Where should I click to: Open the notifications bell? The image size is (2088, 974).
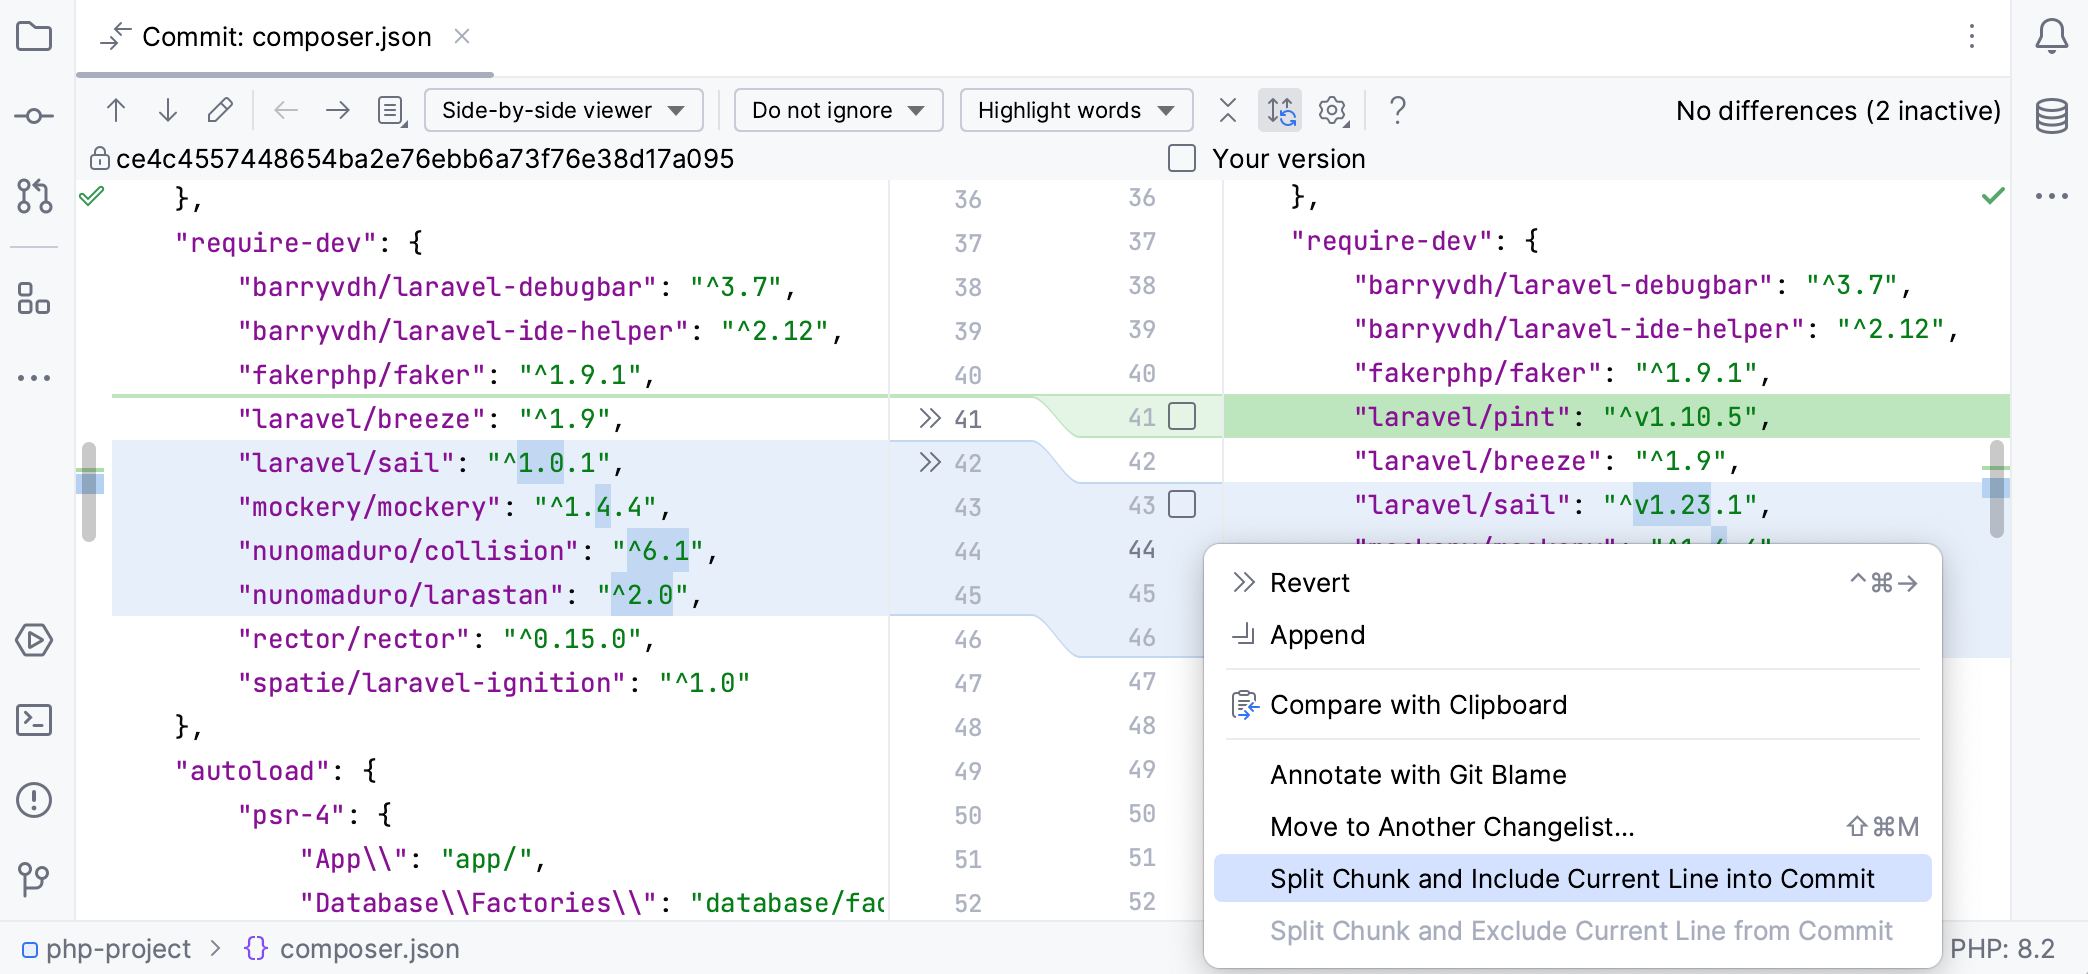click(x=2052, y=36)
